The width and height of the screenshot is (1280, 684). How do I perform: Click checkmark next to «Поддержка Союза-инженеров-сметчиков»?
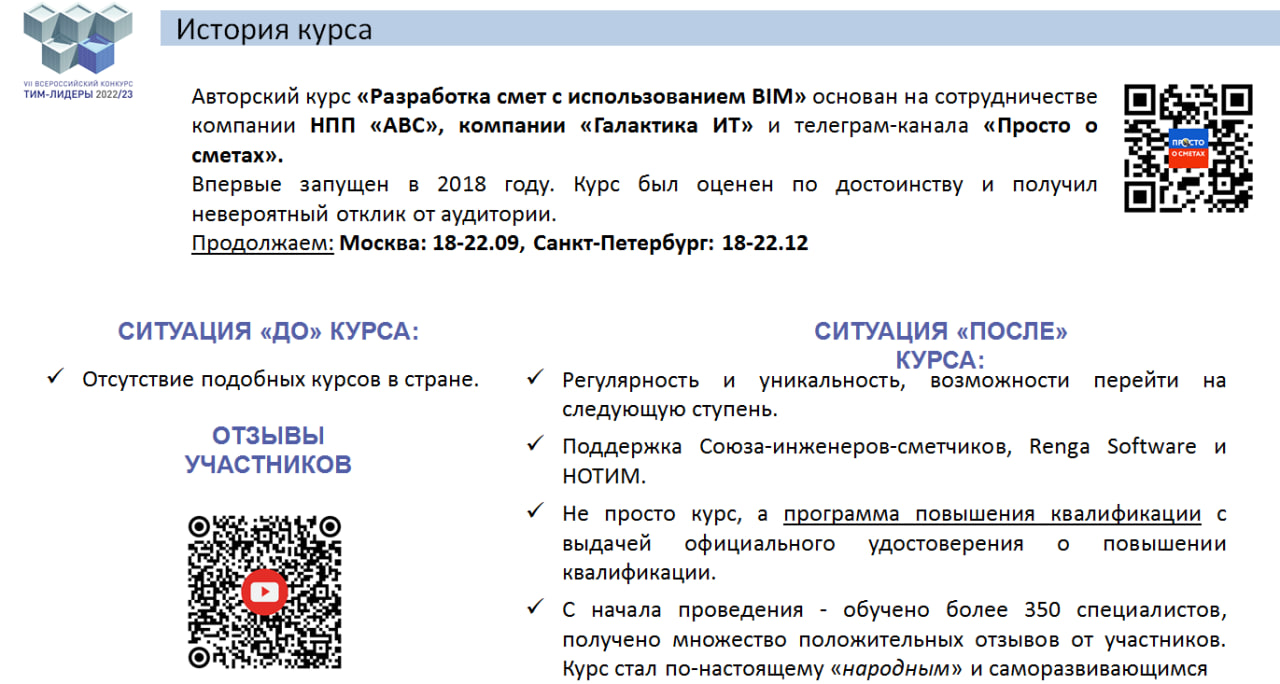(536, 444)
